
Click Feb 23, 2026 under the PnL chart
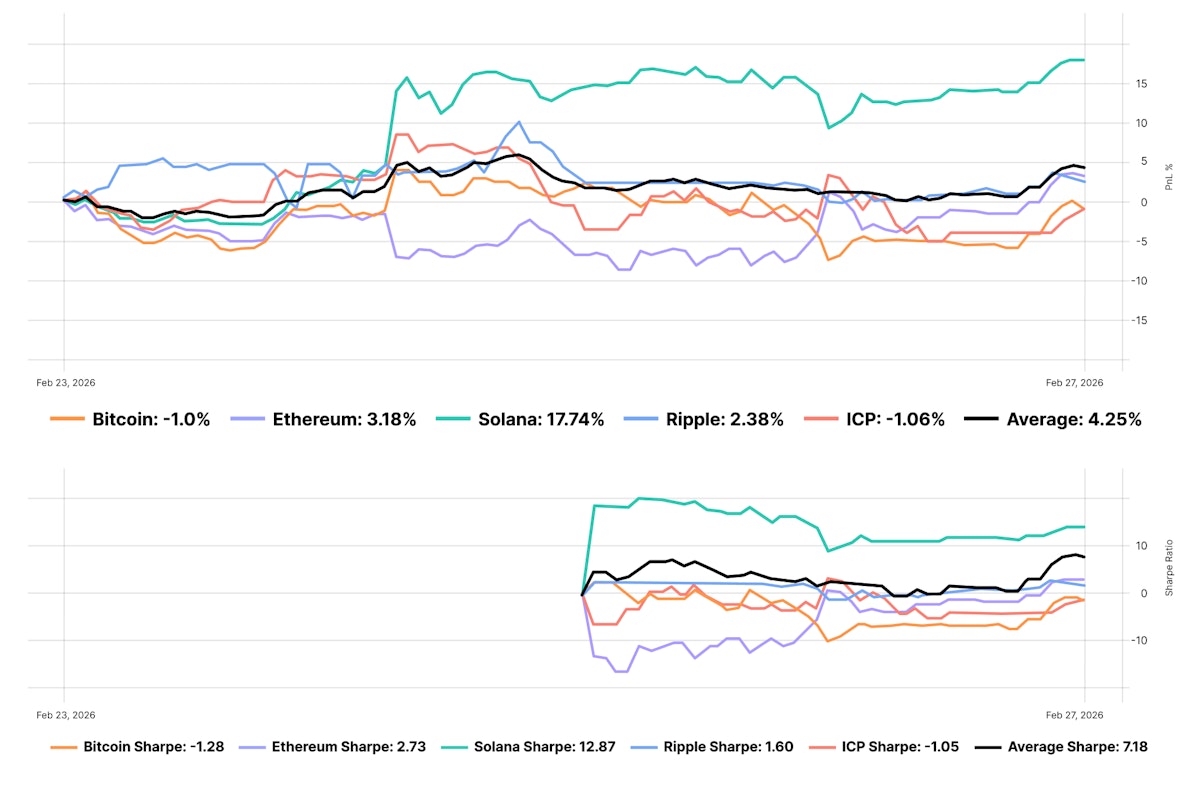(x=65, y=382)
